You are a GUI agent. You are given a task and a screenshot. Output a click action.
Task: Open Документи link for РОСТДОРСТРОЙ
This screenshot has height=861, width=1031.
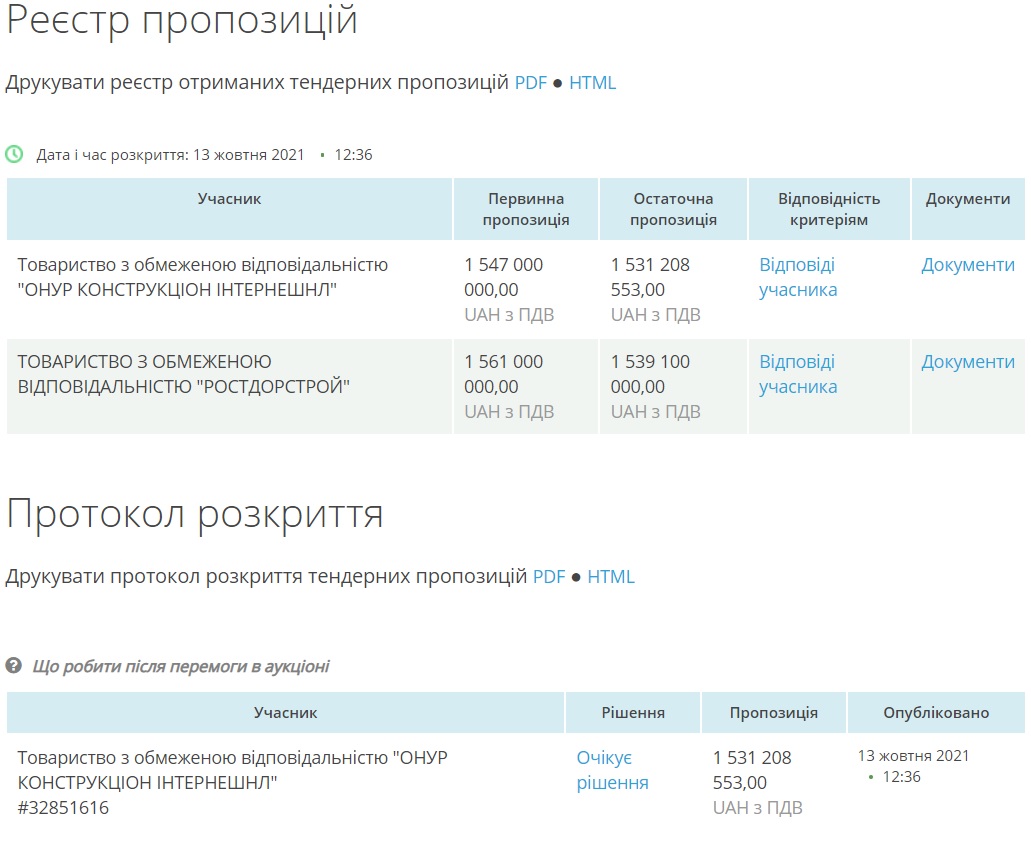pos(968,362)
